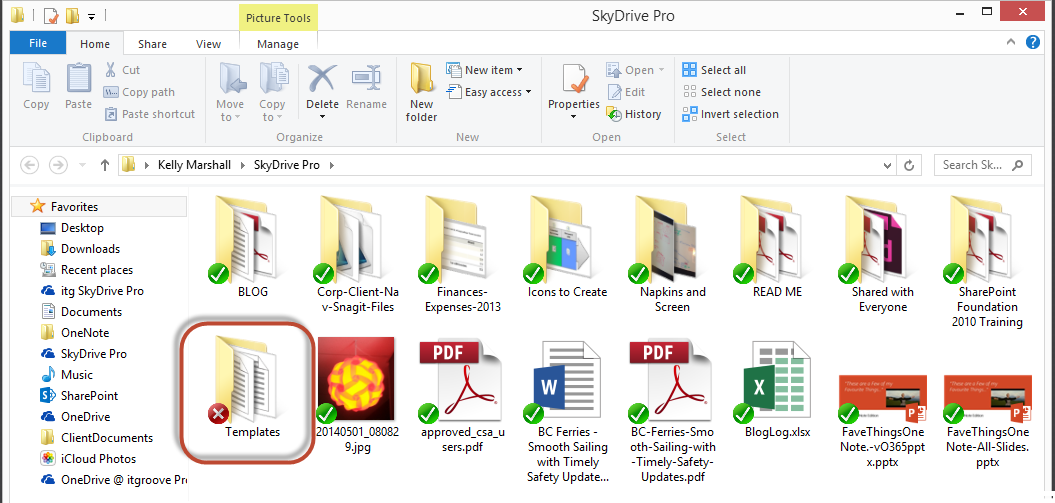Switch to the View tab
1055x503 pixels.
coord(209,44)
